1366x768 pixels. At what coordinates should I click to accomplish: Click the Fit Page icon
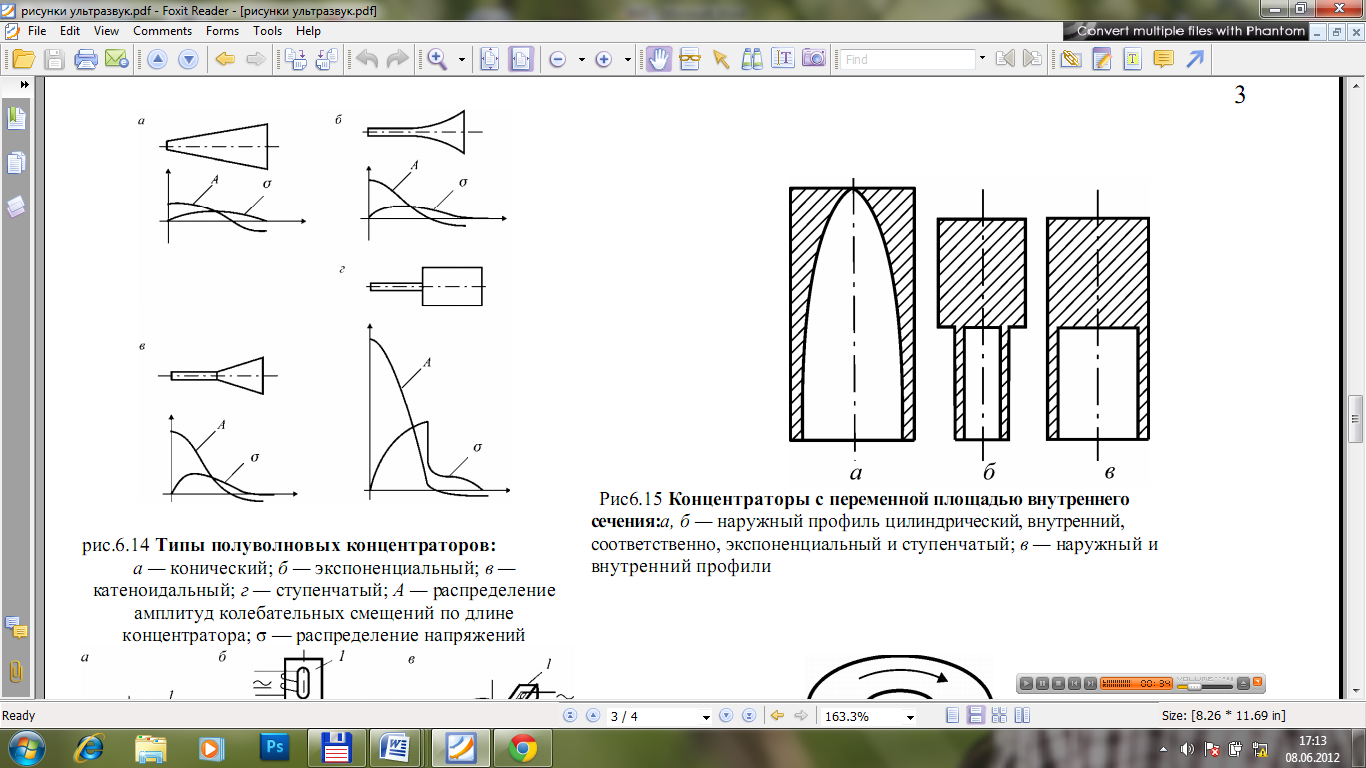tap(489, 59)
